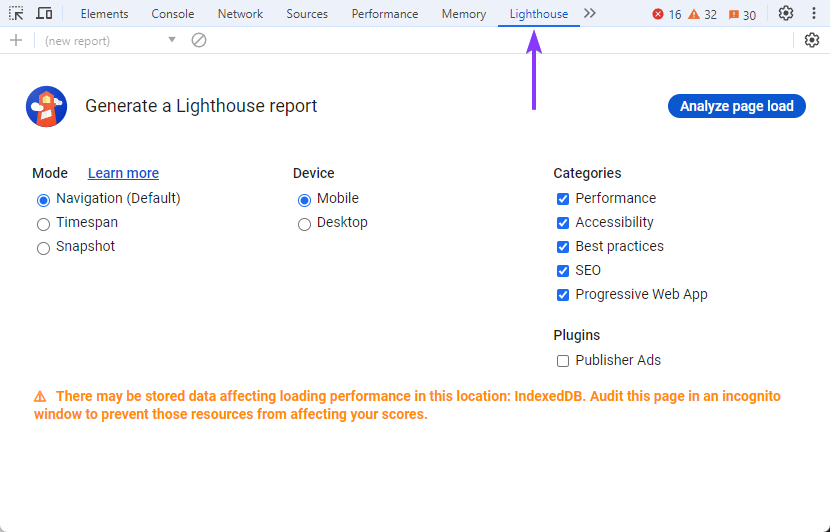Switch to the Network tab
The width and height of the screenshot is (830, 532).
(x=240, y=14)
